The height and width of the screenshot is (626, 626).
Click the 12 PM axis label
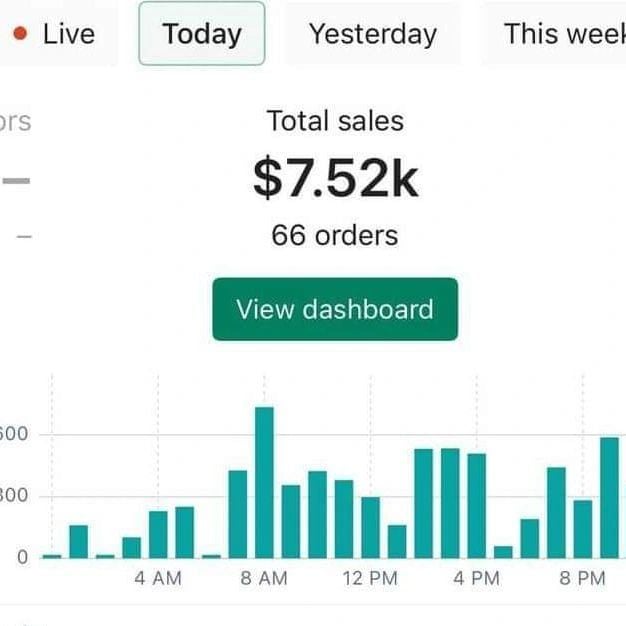coord(370,578)
